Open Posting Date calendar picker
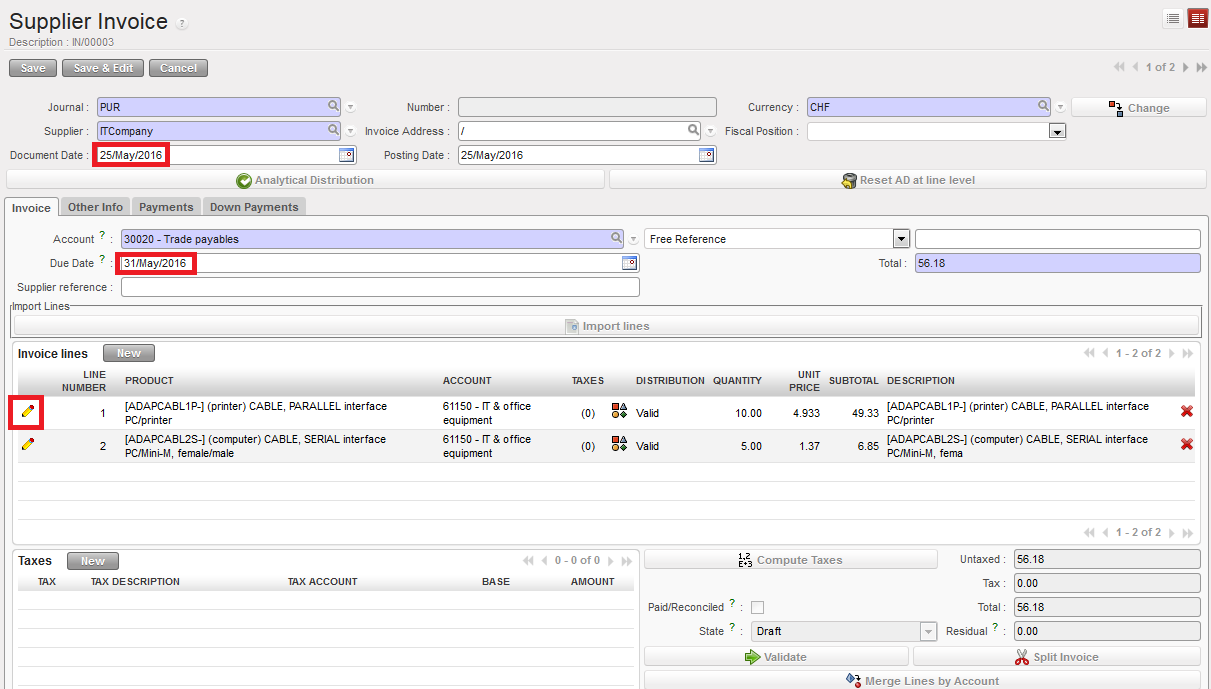 706,155
